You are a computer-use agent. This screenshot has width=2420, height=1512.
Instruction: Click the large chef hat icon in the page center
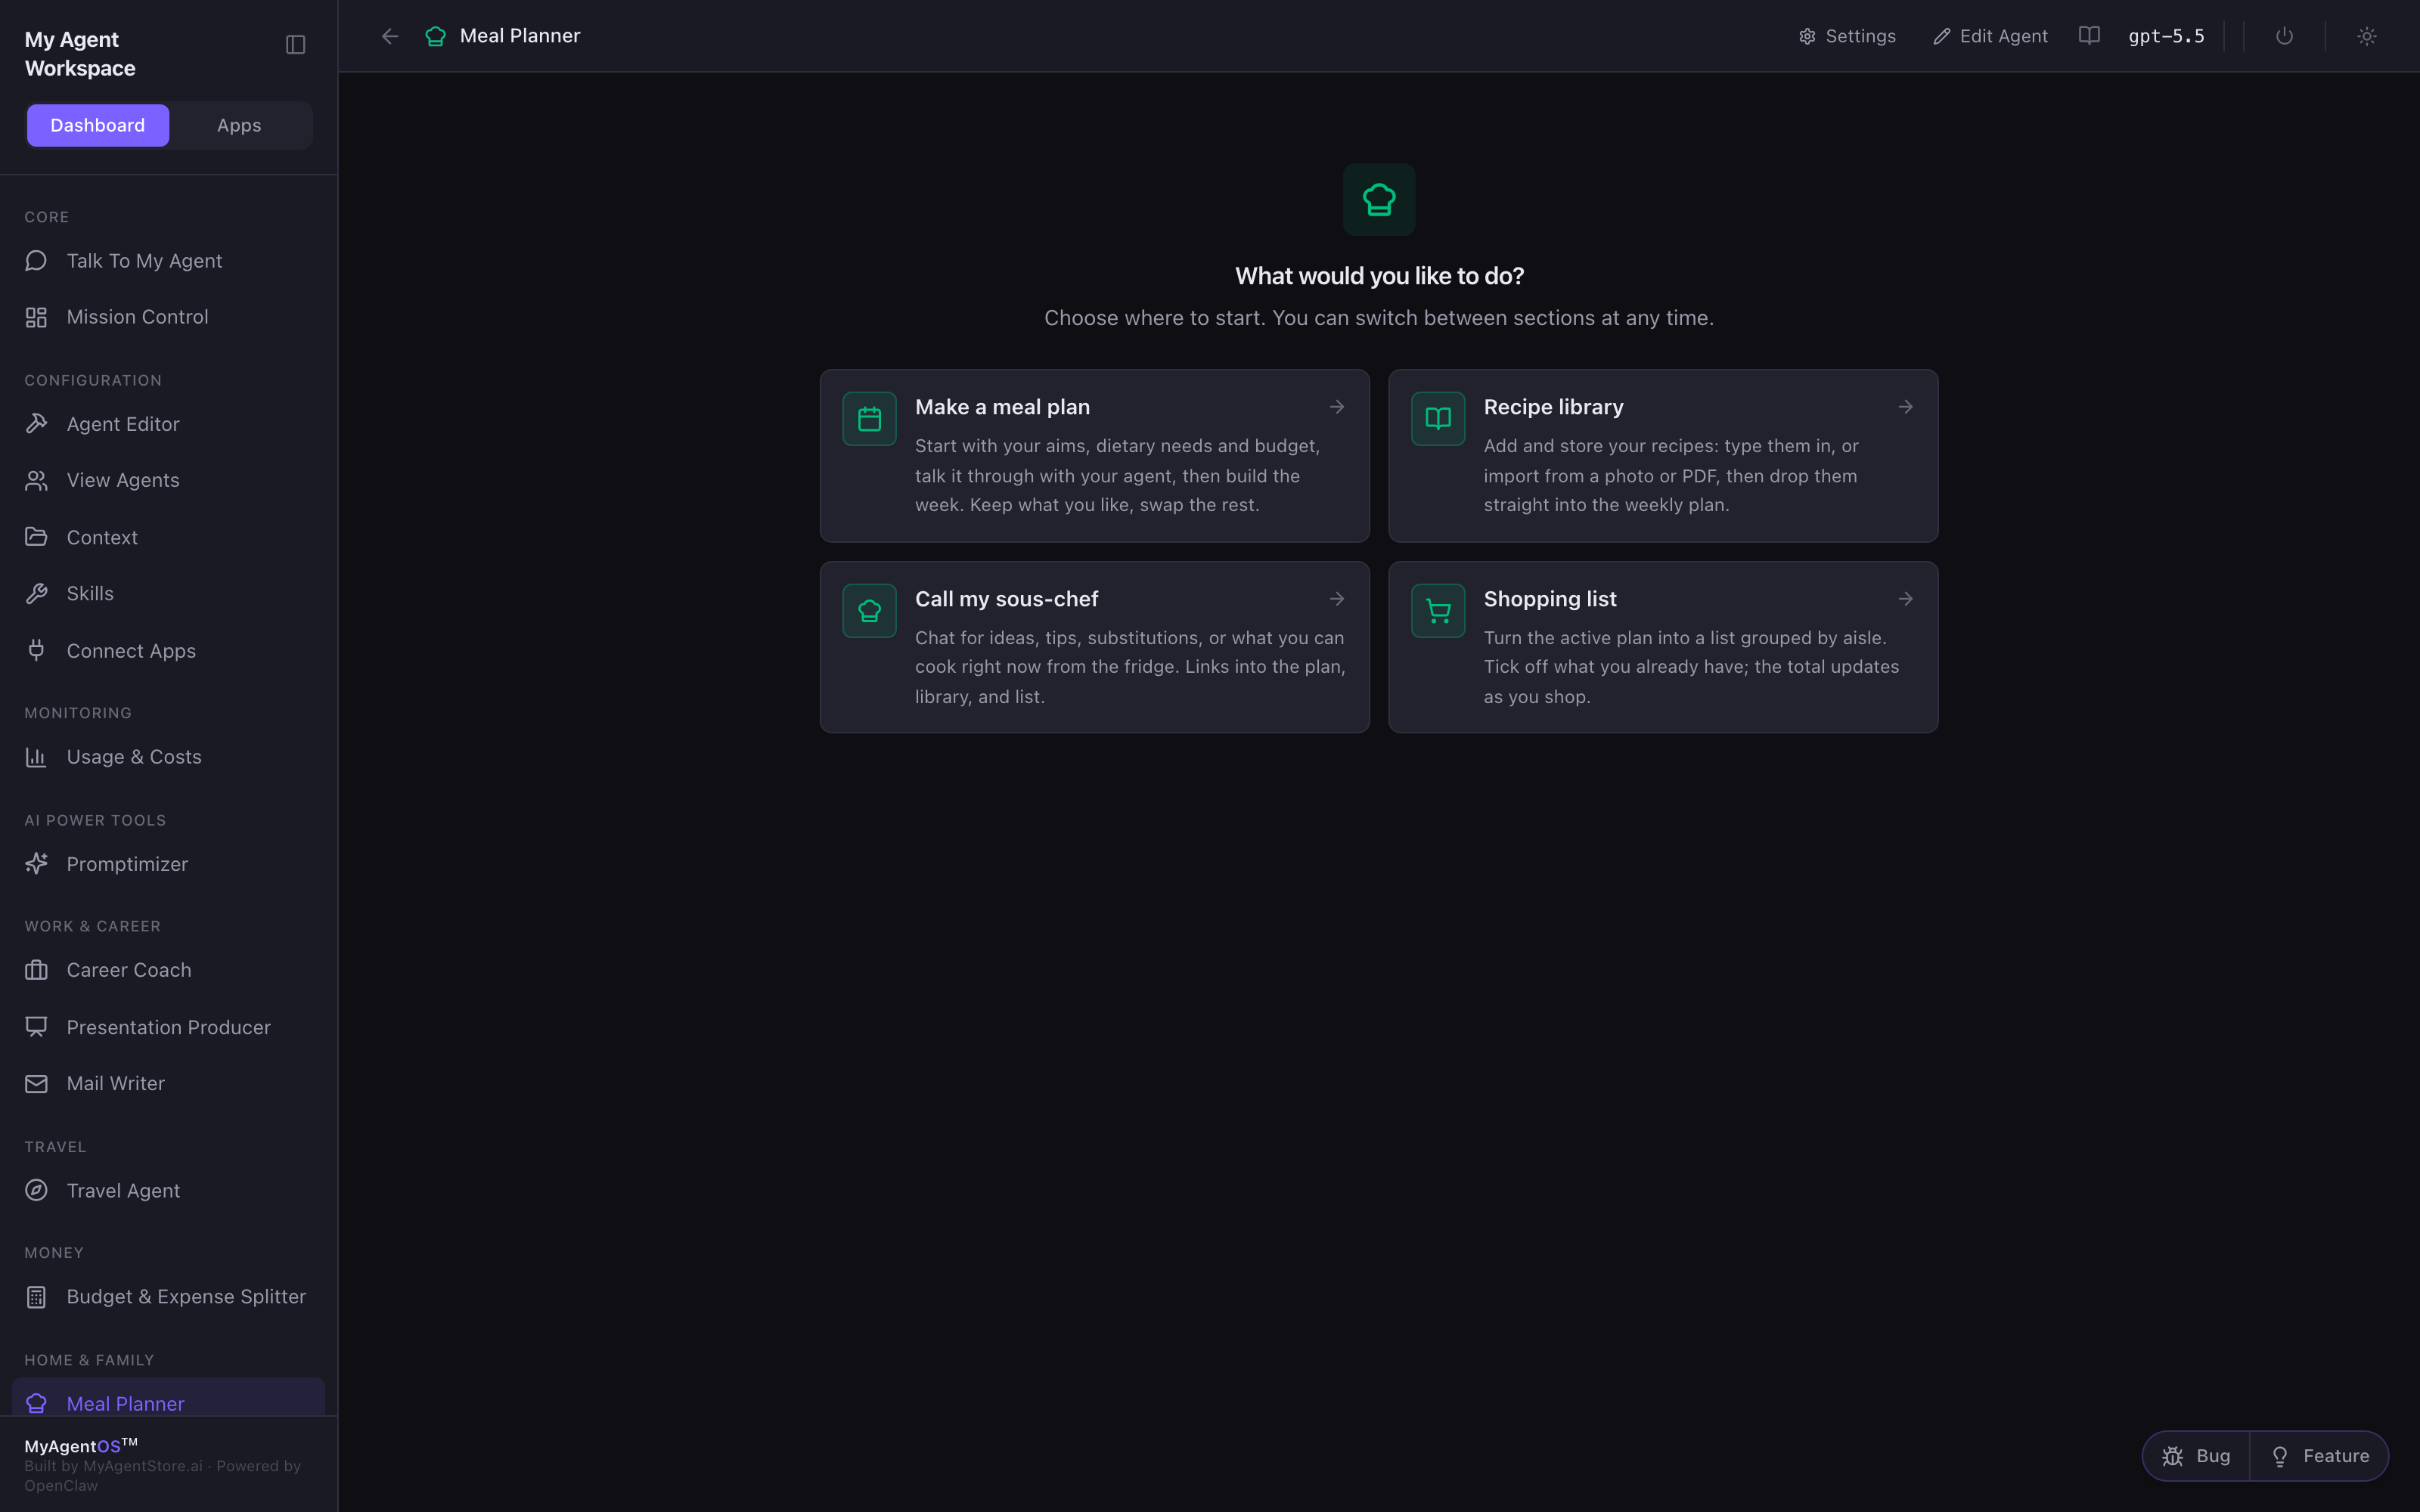1379,200
